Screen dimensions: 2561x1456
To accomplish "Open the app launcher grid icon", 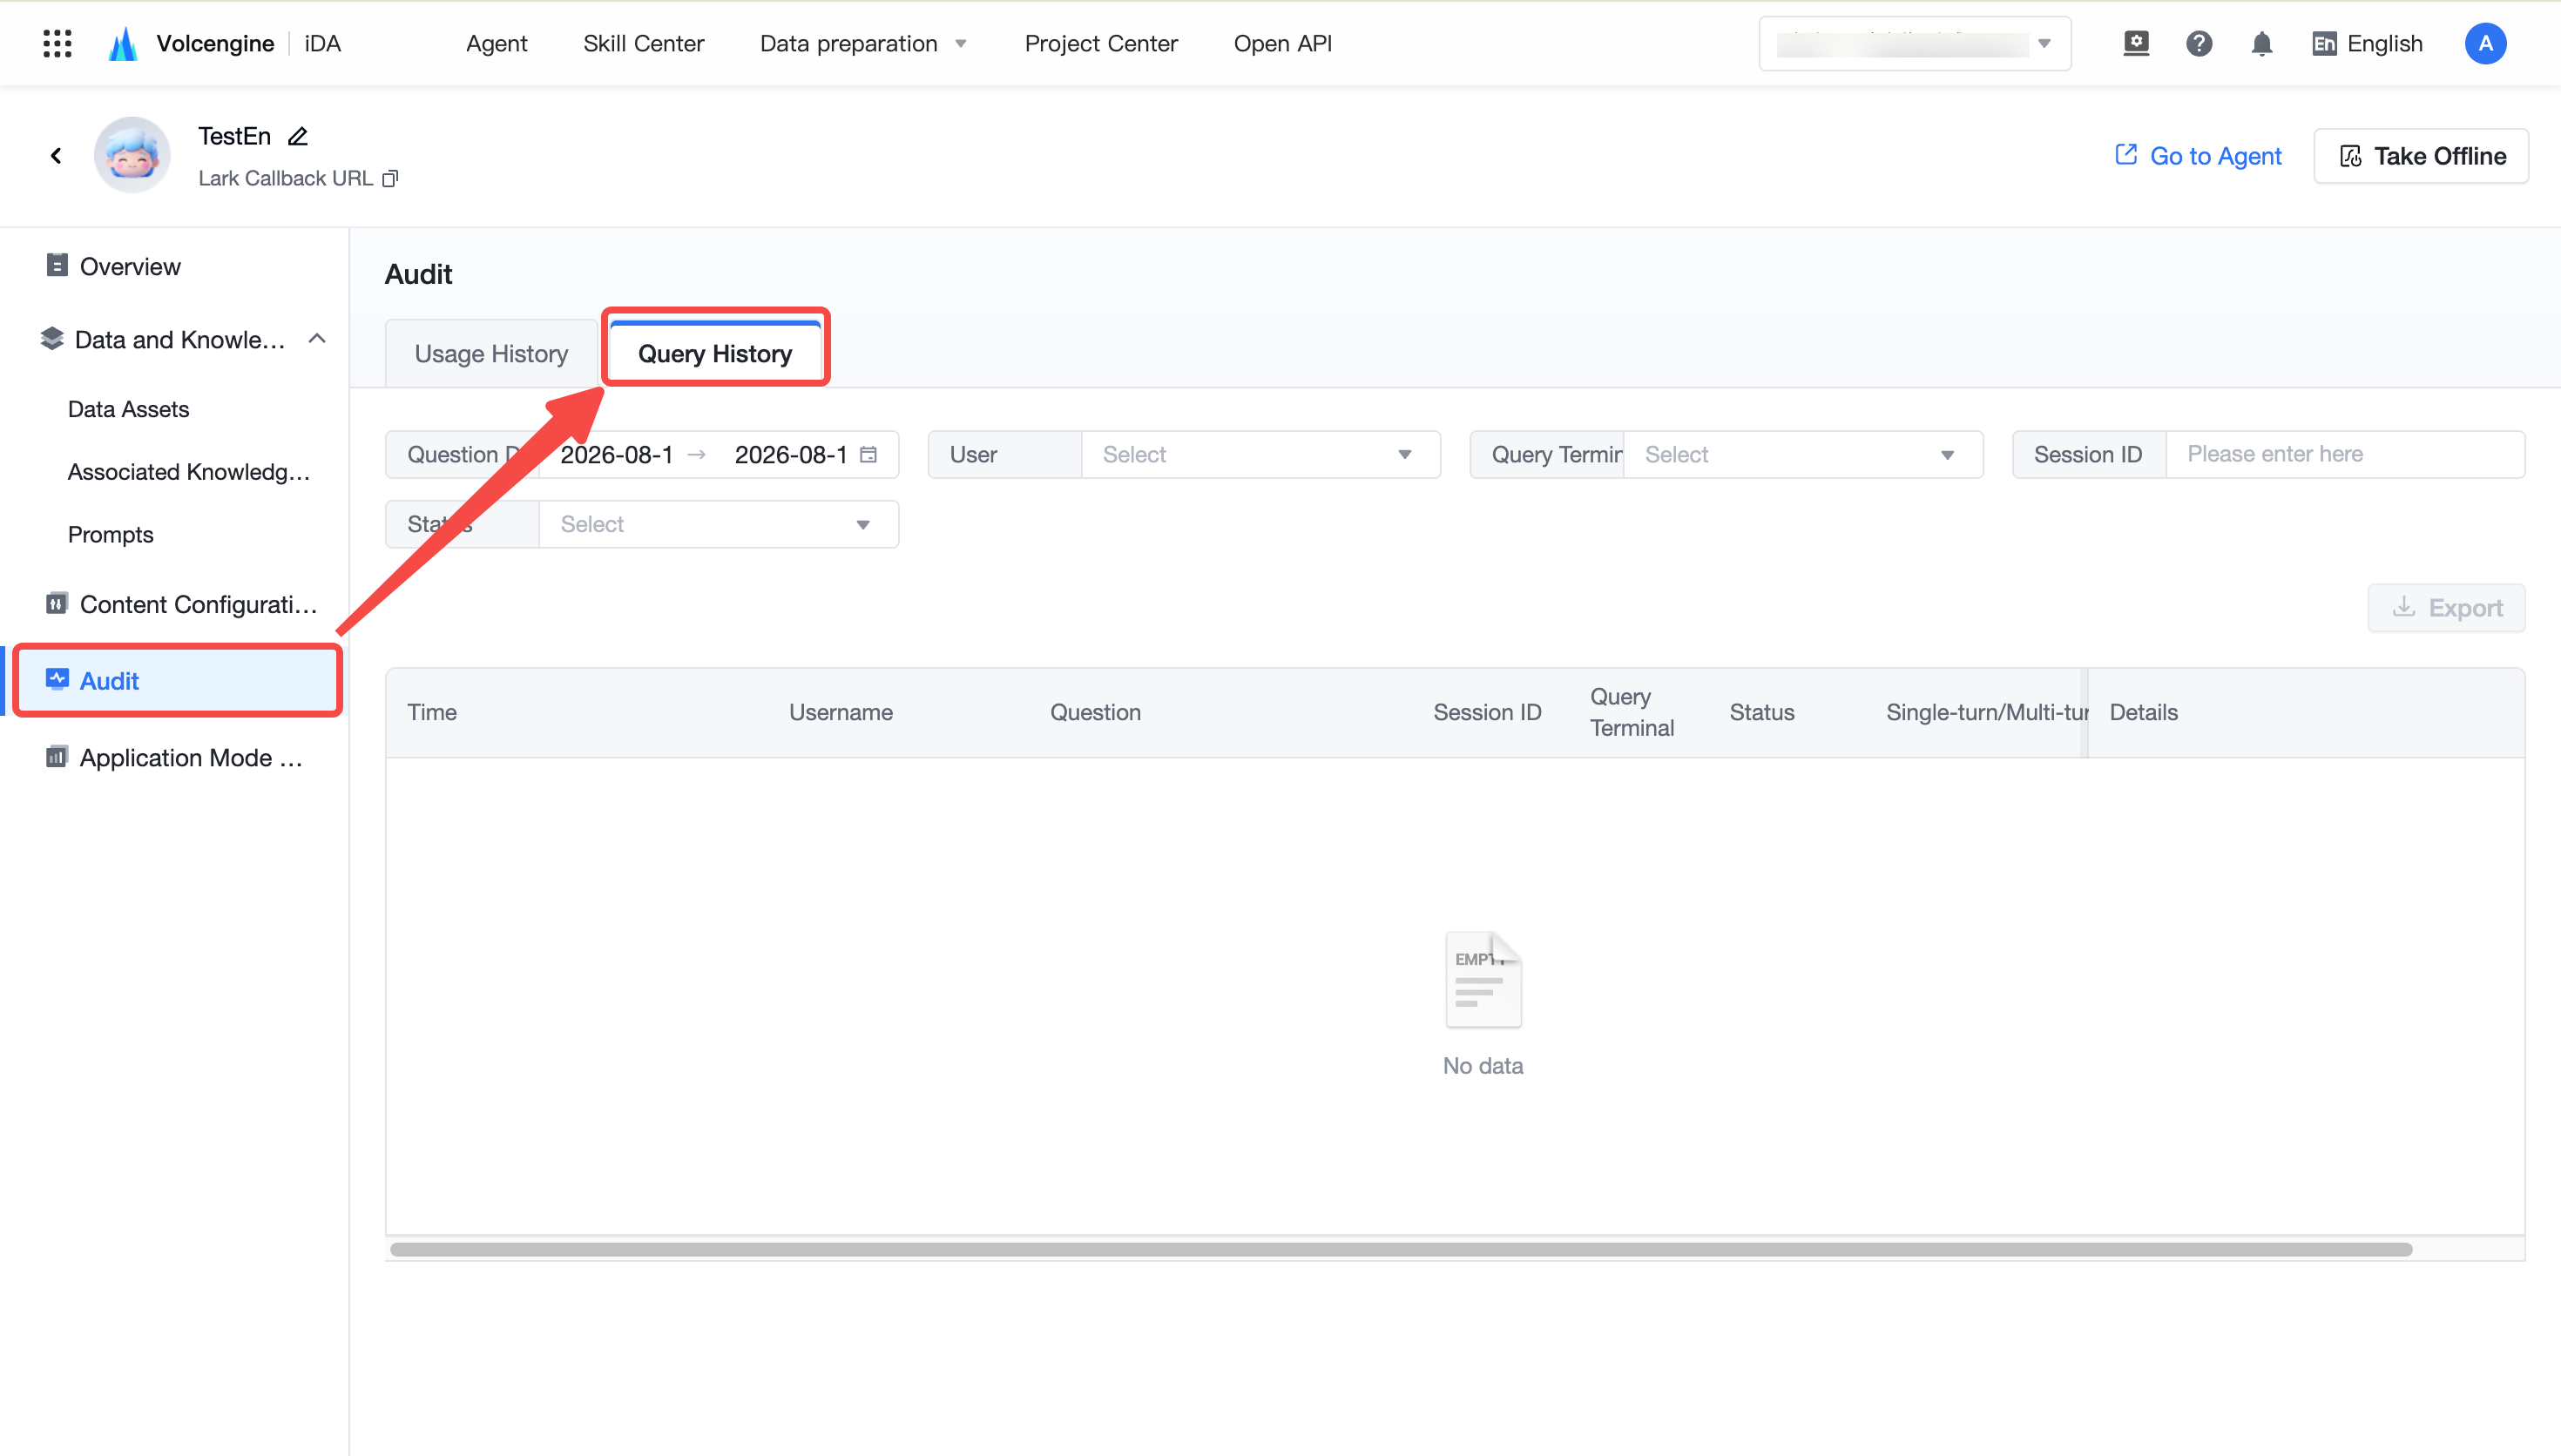I will [x=57, y=43].
